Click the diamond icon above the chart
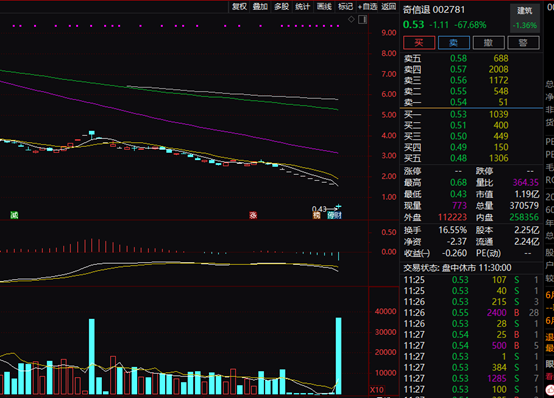 pyautogui.click(x=351, y=19)
